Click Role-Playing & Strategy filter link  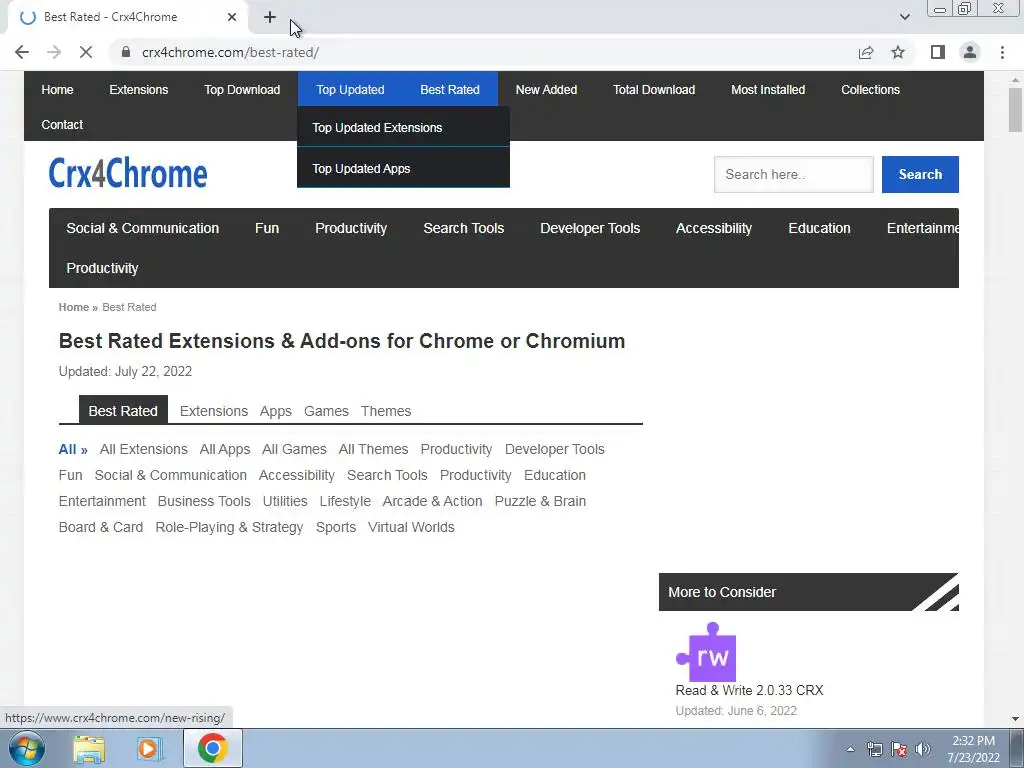[229, 527]
